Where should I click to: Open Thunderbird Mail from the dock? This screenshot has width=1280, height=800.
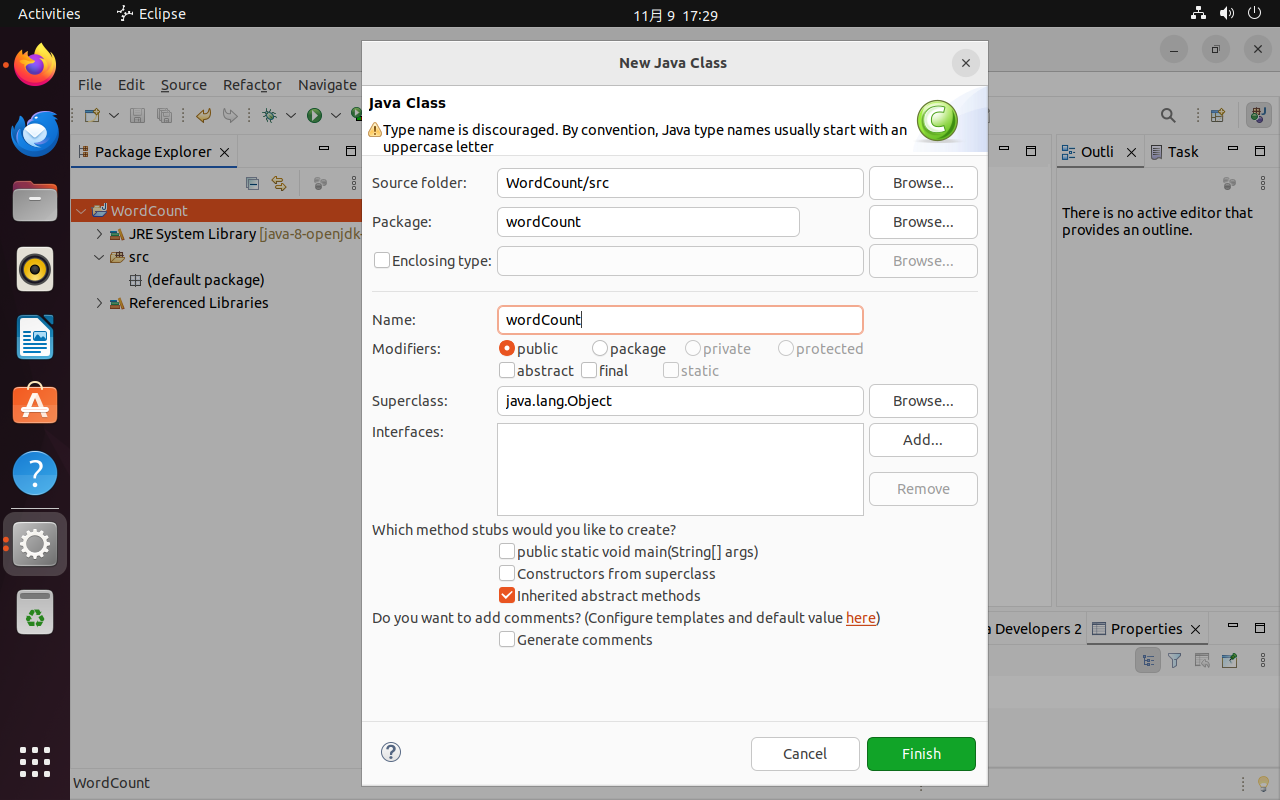coord(35,134)
